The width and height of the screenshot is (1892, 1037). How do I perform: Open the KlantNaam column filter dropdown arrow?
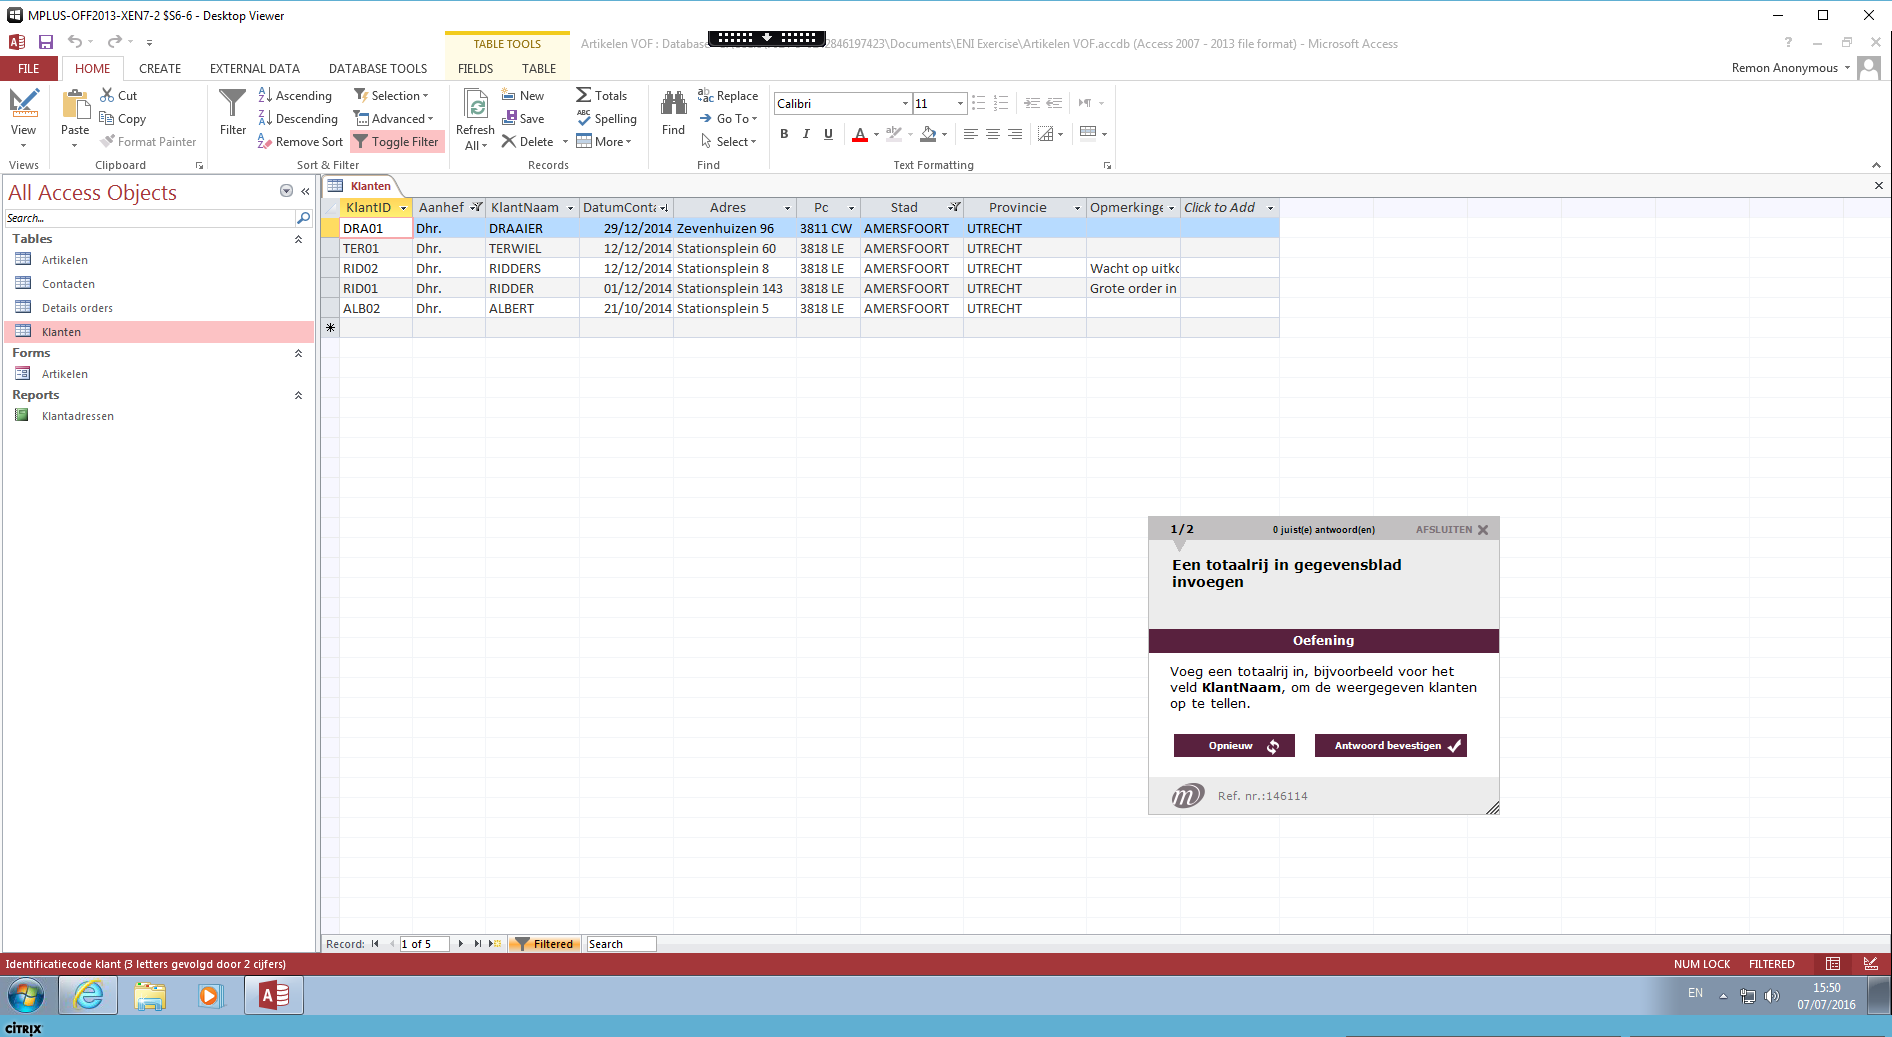point(570,208)
